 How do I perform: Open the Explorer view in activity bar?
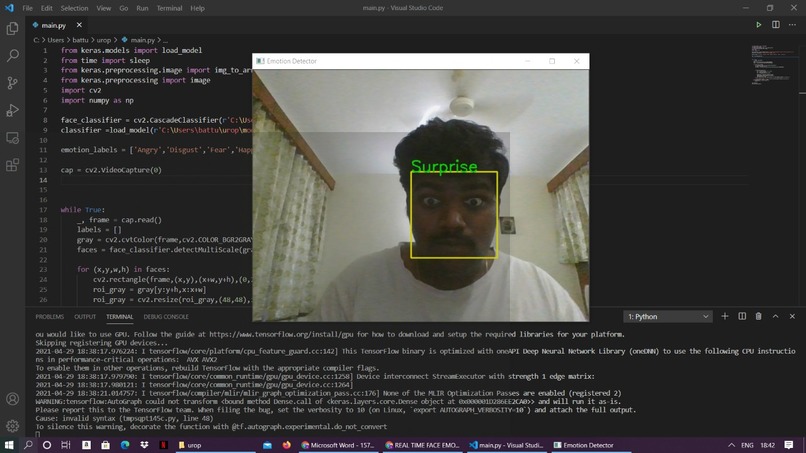click(12, 28)
